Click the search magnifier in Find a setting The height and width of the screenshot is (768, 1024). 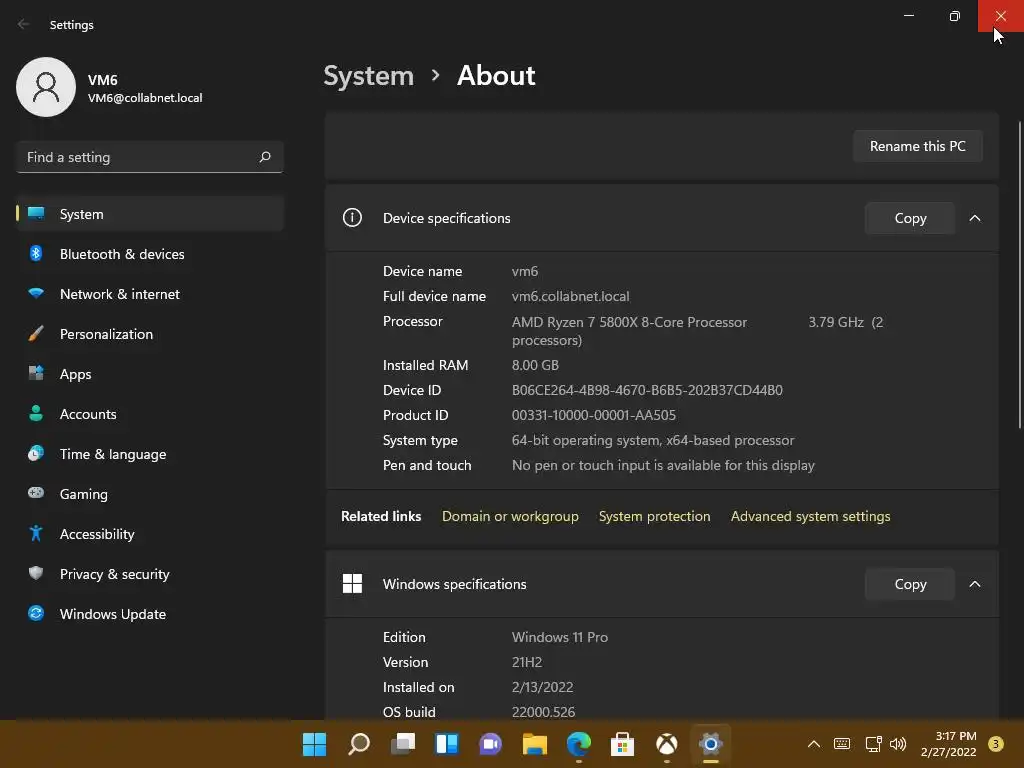coord(264,157)
